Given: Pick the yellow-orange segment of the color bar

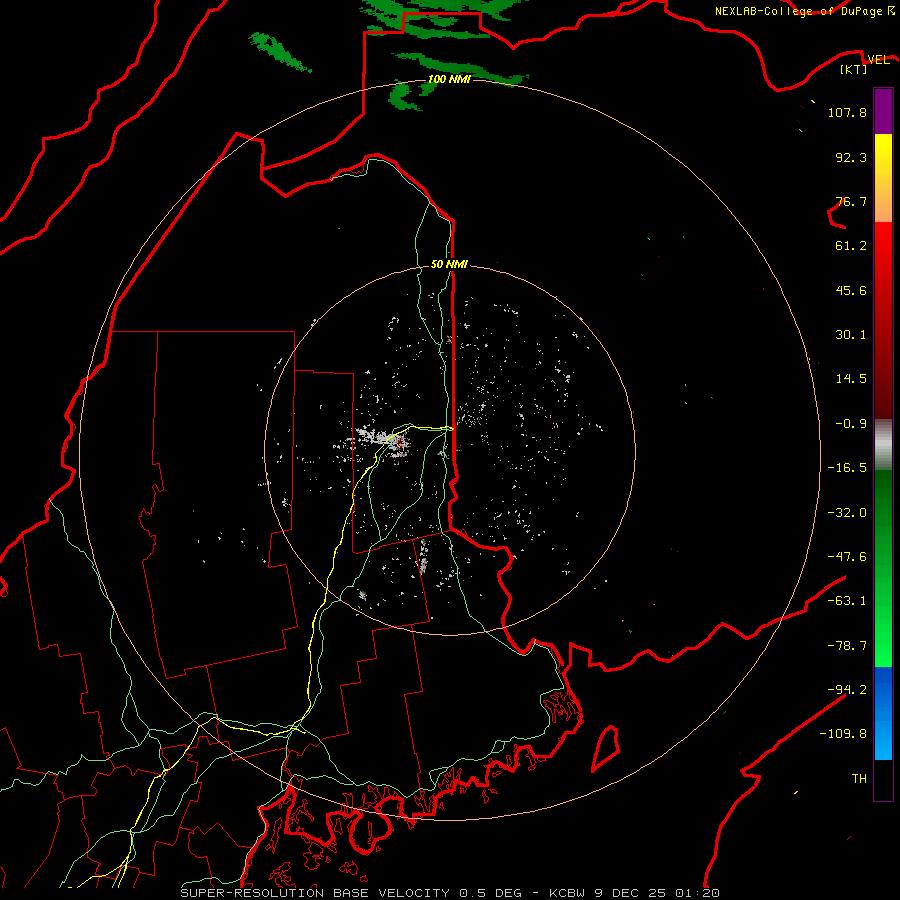Looking at the screenshot, I should click(x=883, y=178).
